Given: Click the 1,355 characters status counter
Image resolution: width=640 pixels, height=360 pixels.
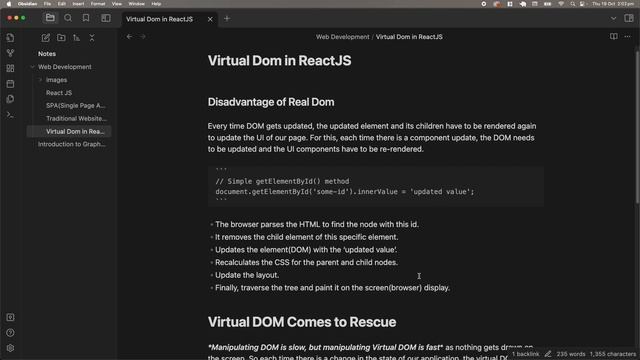Looking at the screenshot, I should 613,354.
